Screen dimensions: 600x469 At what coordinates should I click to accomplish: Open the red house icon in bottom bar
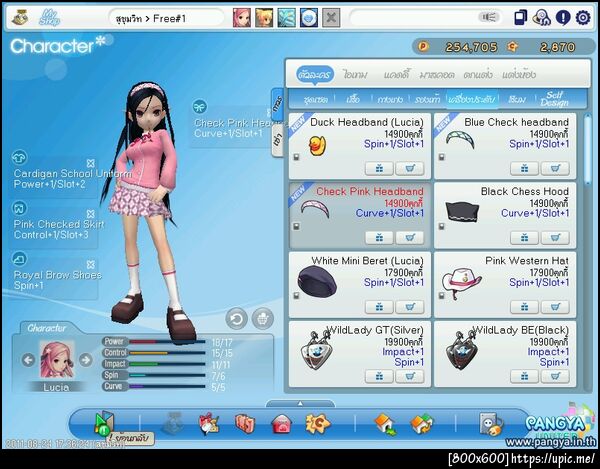click(x=281, y=424)
